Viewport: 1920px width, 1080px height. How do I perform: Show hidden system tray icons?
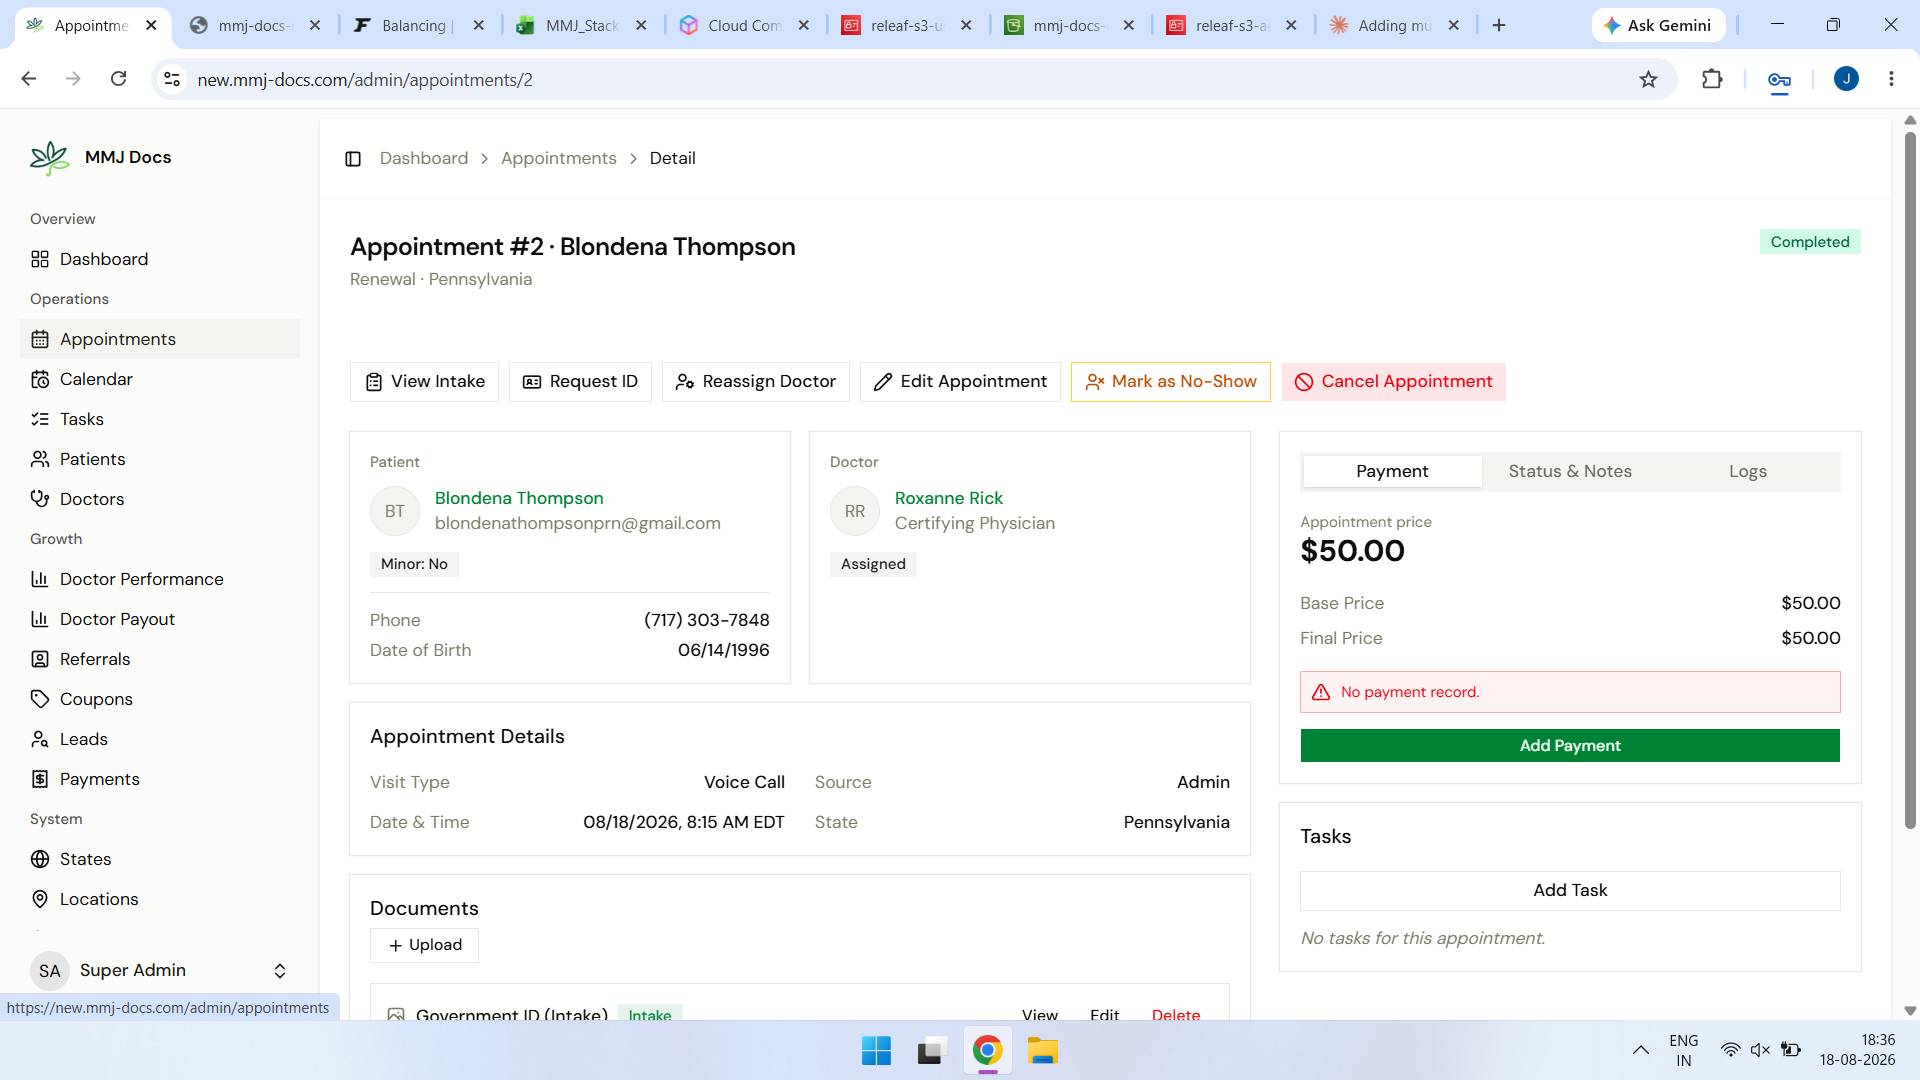(x=1641, y=1050)
